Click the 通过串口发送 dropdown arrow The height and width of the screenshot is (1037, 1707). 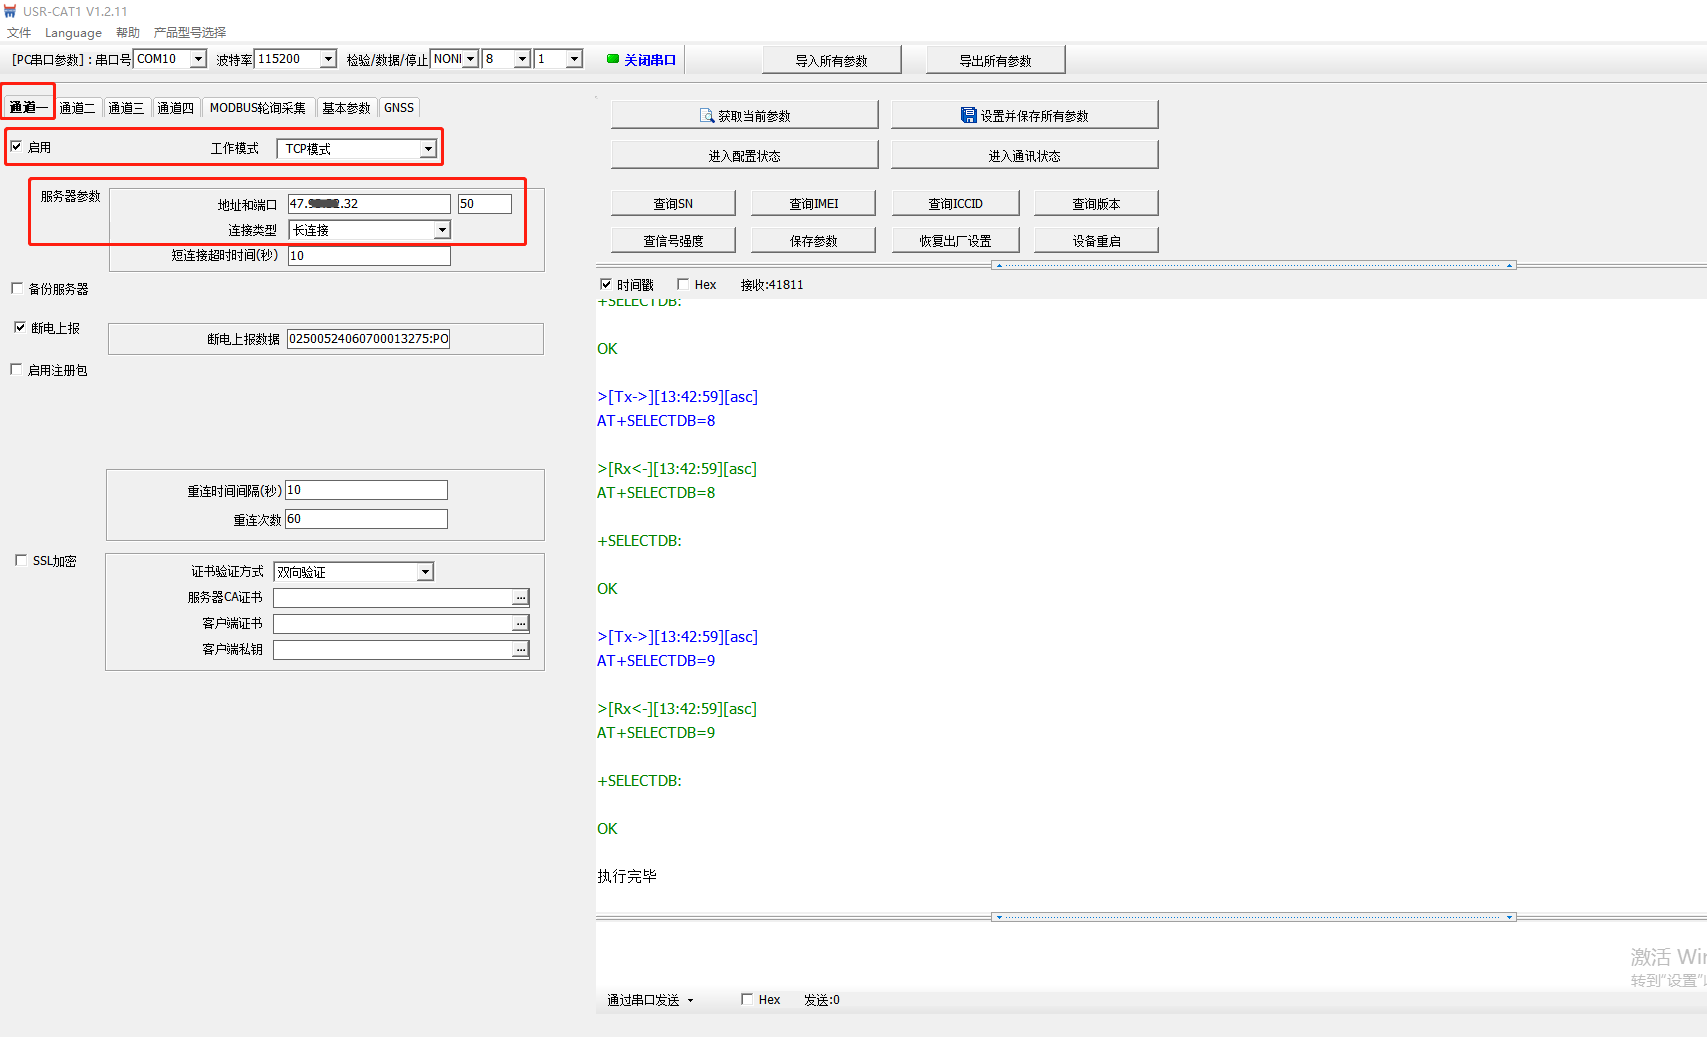point(690,1000)
